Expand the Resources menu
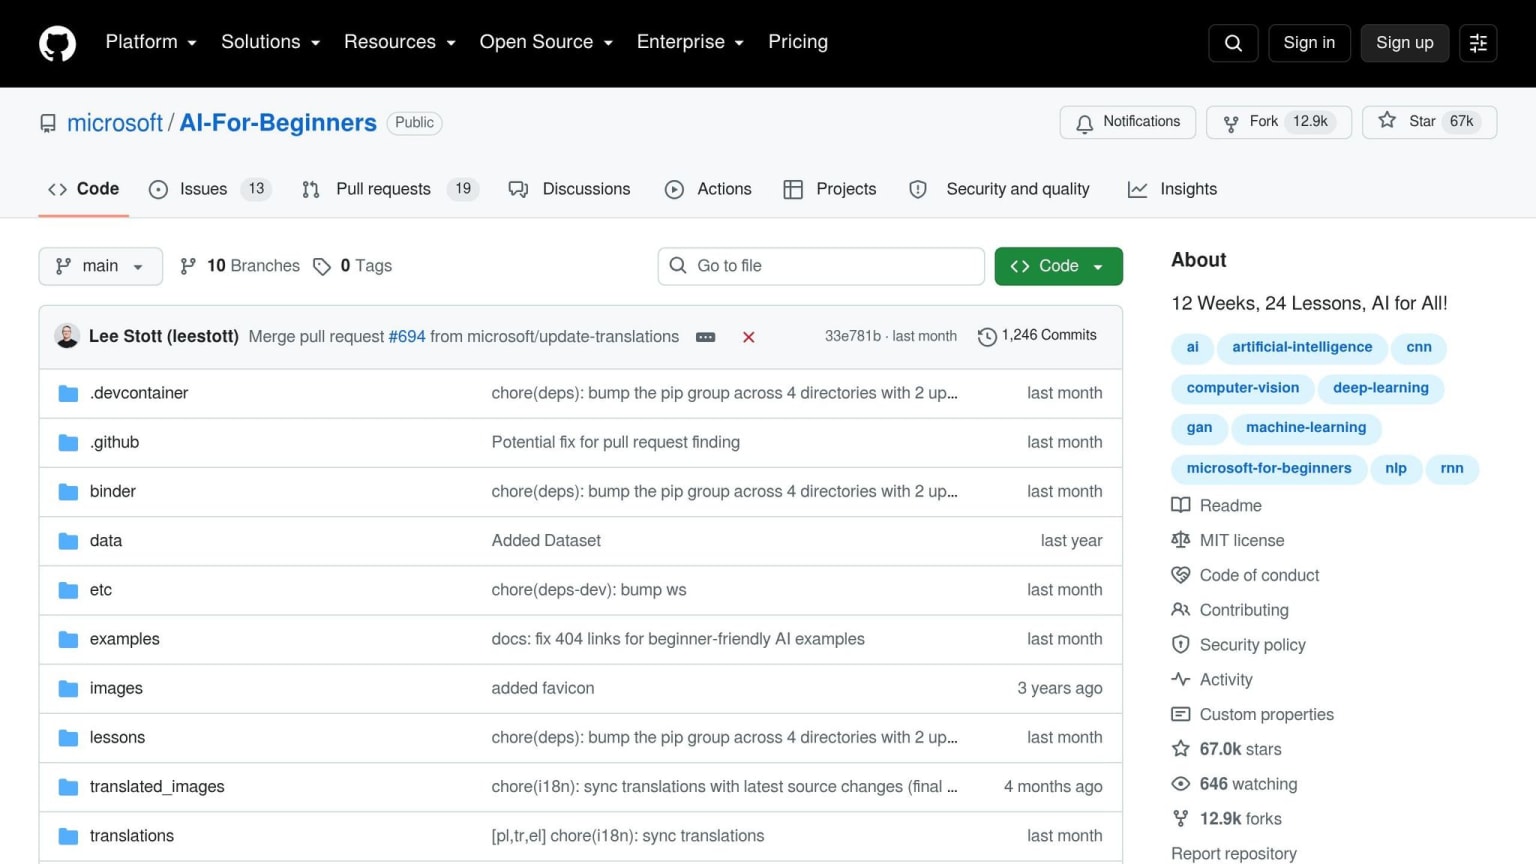The height and width of the screenshot is (864, 1536). [400, 42]
